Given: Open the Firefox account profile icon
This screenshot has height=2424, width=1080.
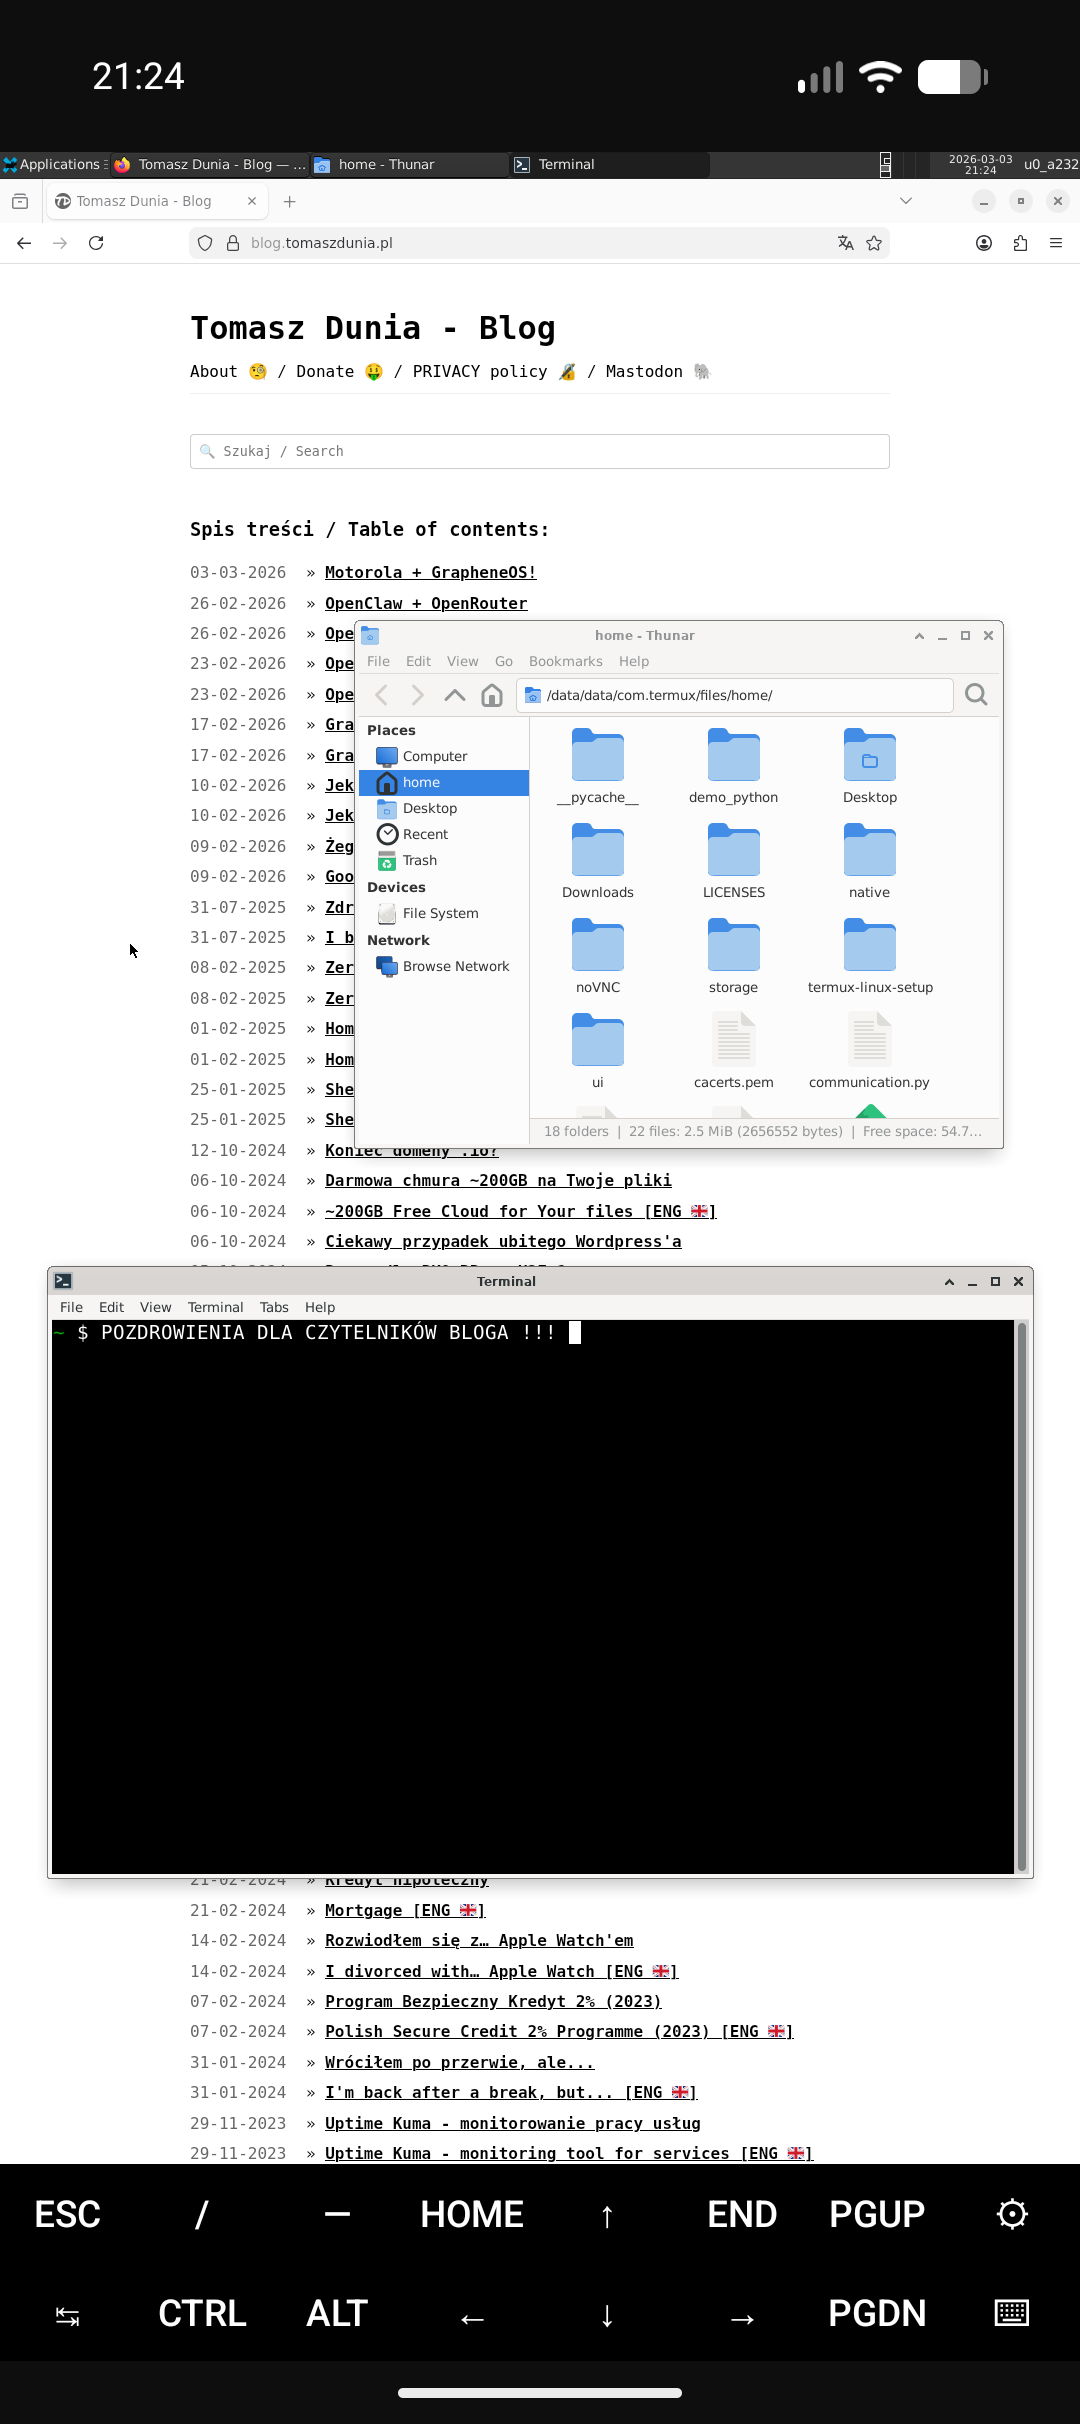Looking at the screenshot, I should 984,243.
